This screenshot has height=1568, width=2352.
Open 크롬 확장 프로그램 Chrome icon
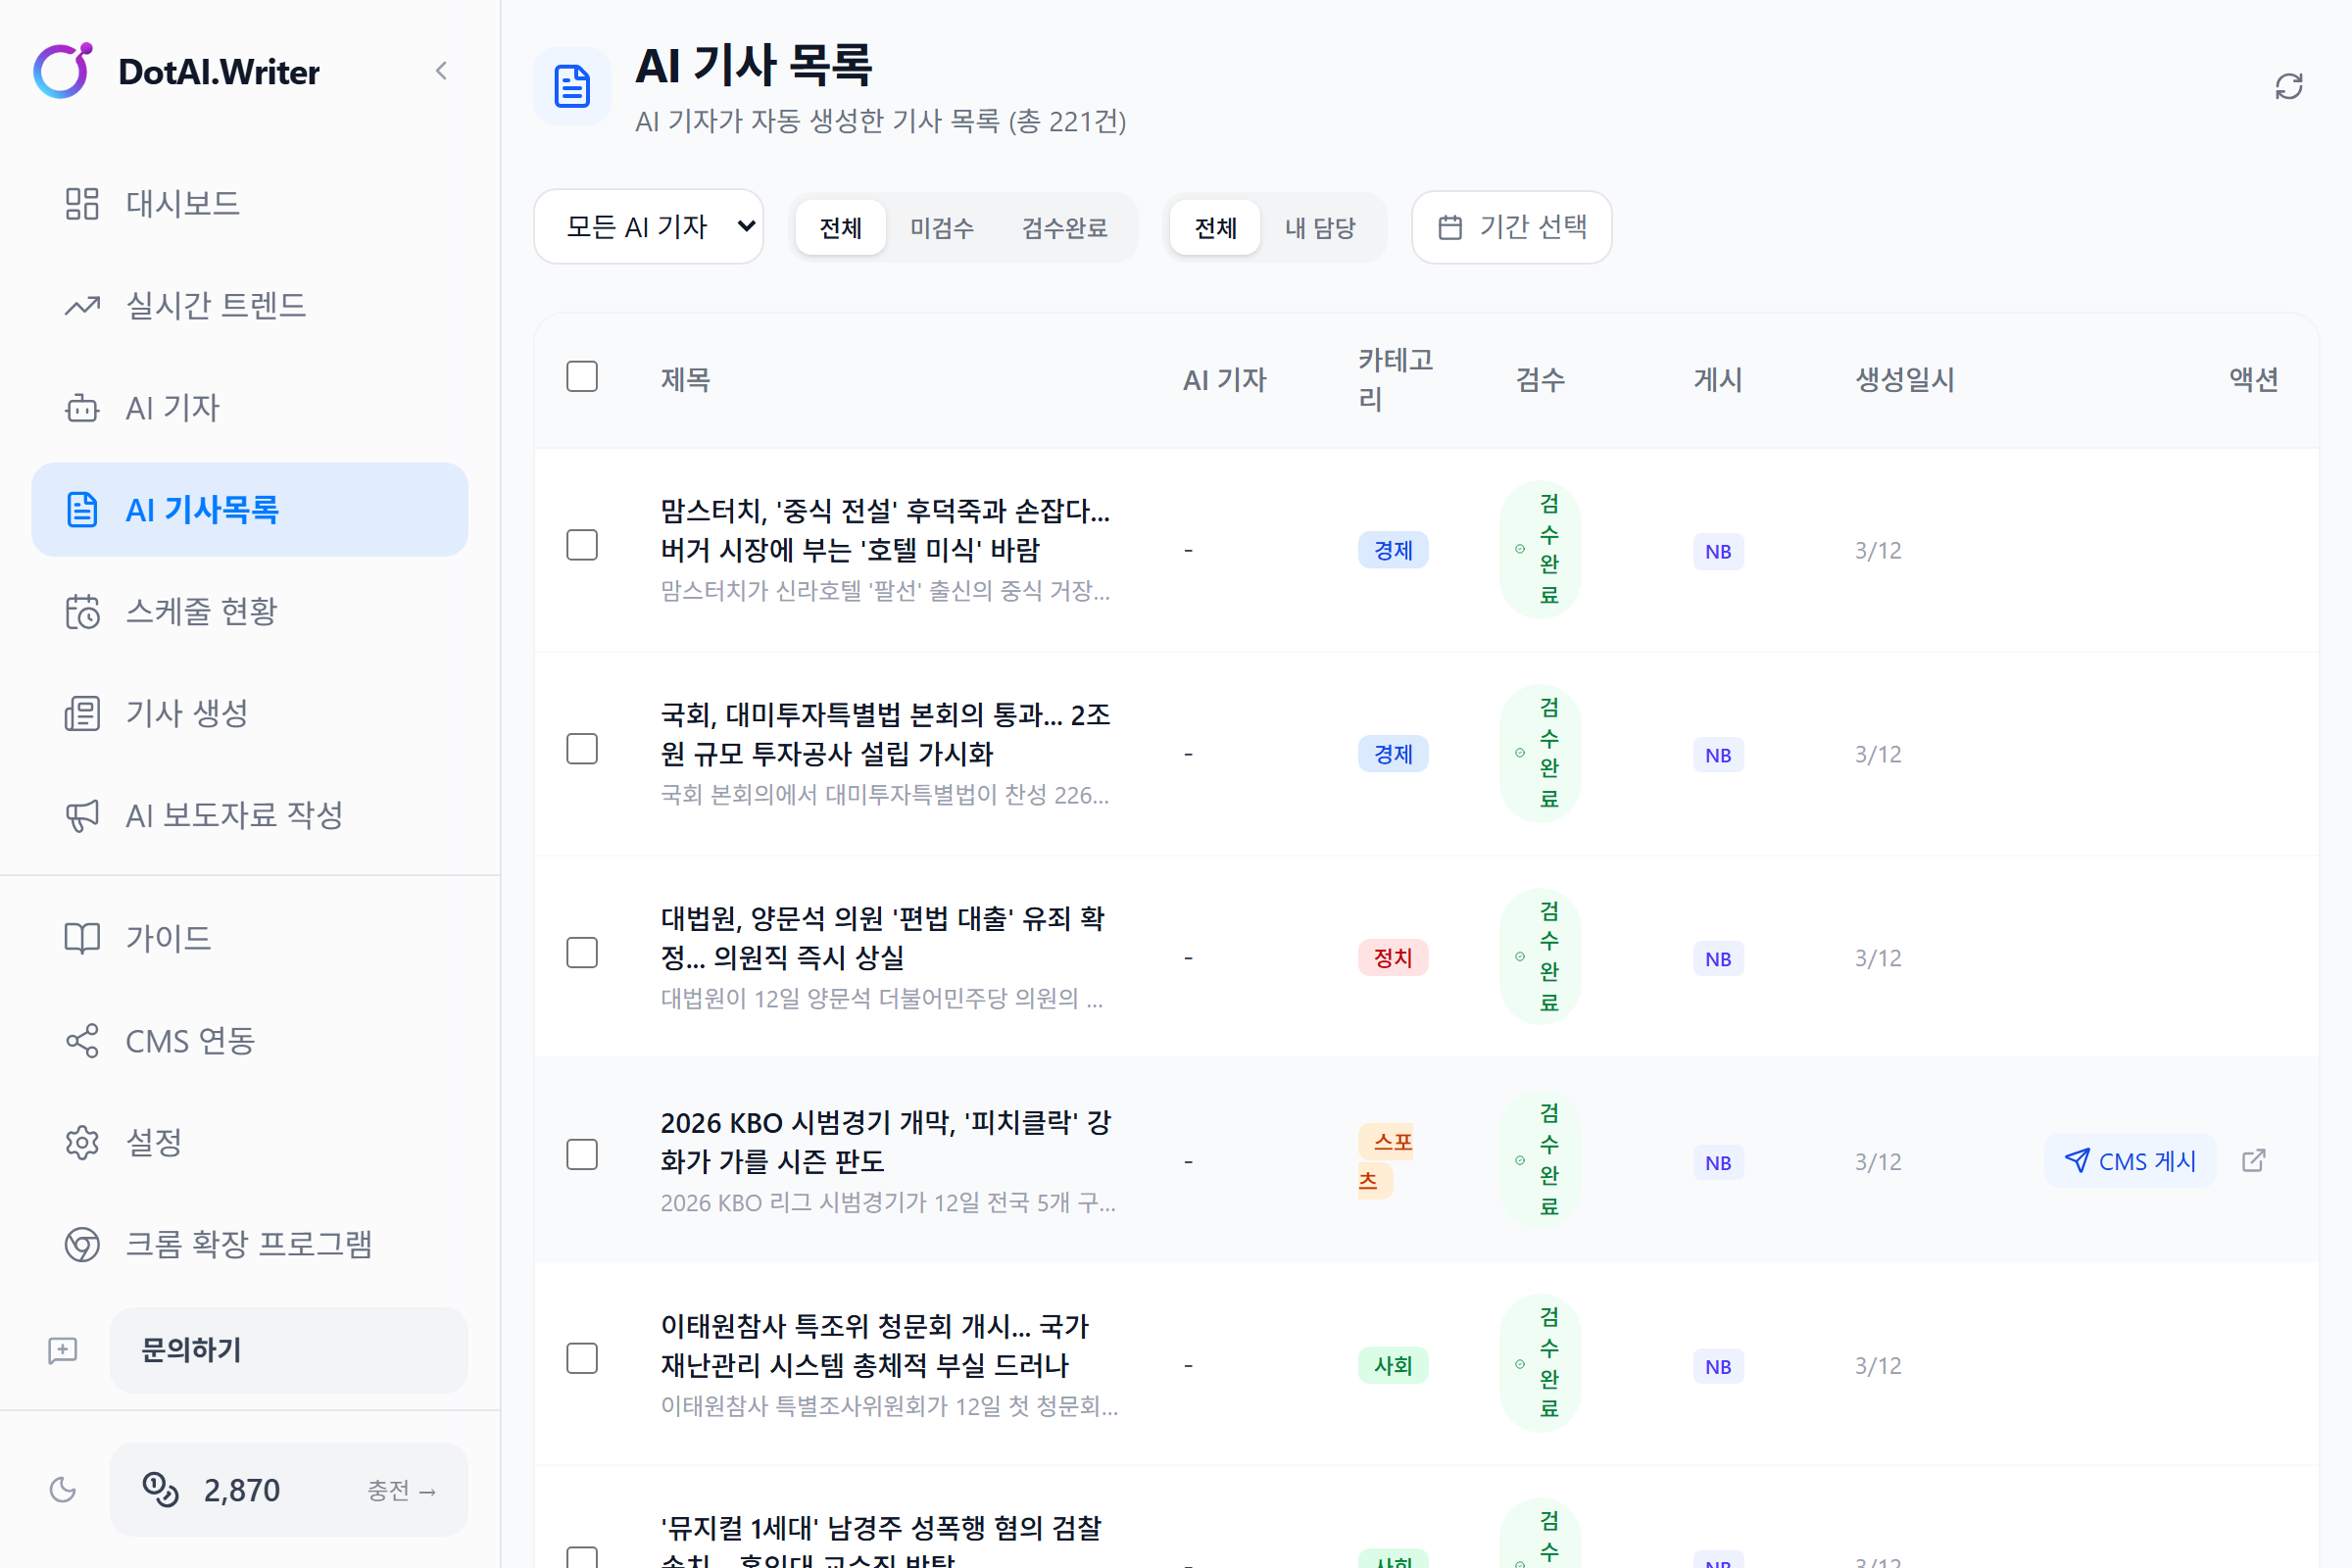[x=82, y=1244]
